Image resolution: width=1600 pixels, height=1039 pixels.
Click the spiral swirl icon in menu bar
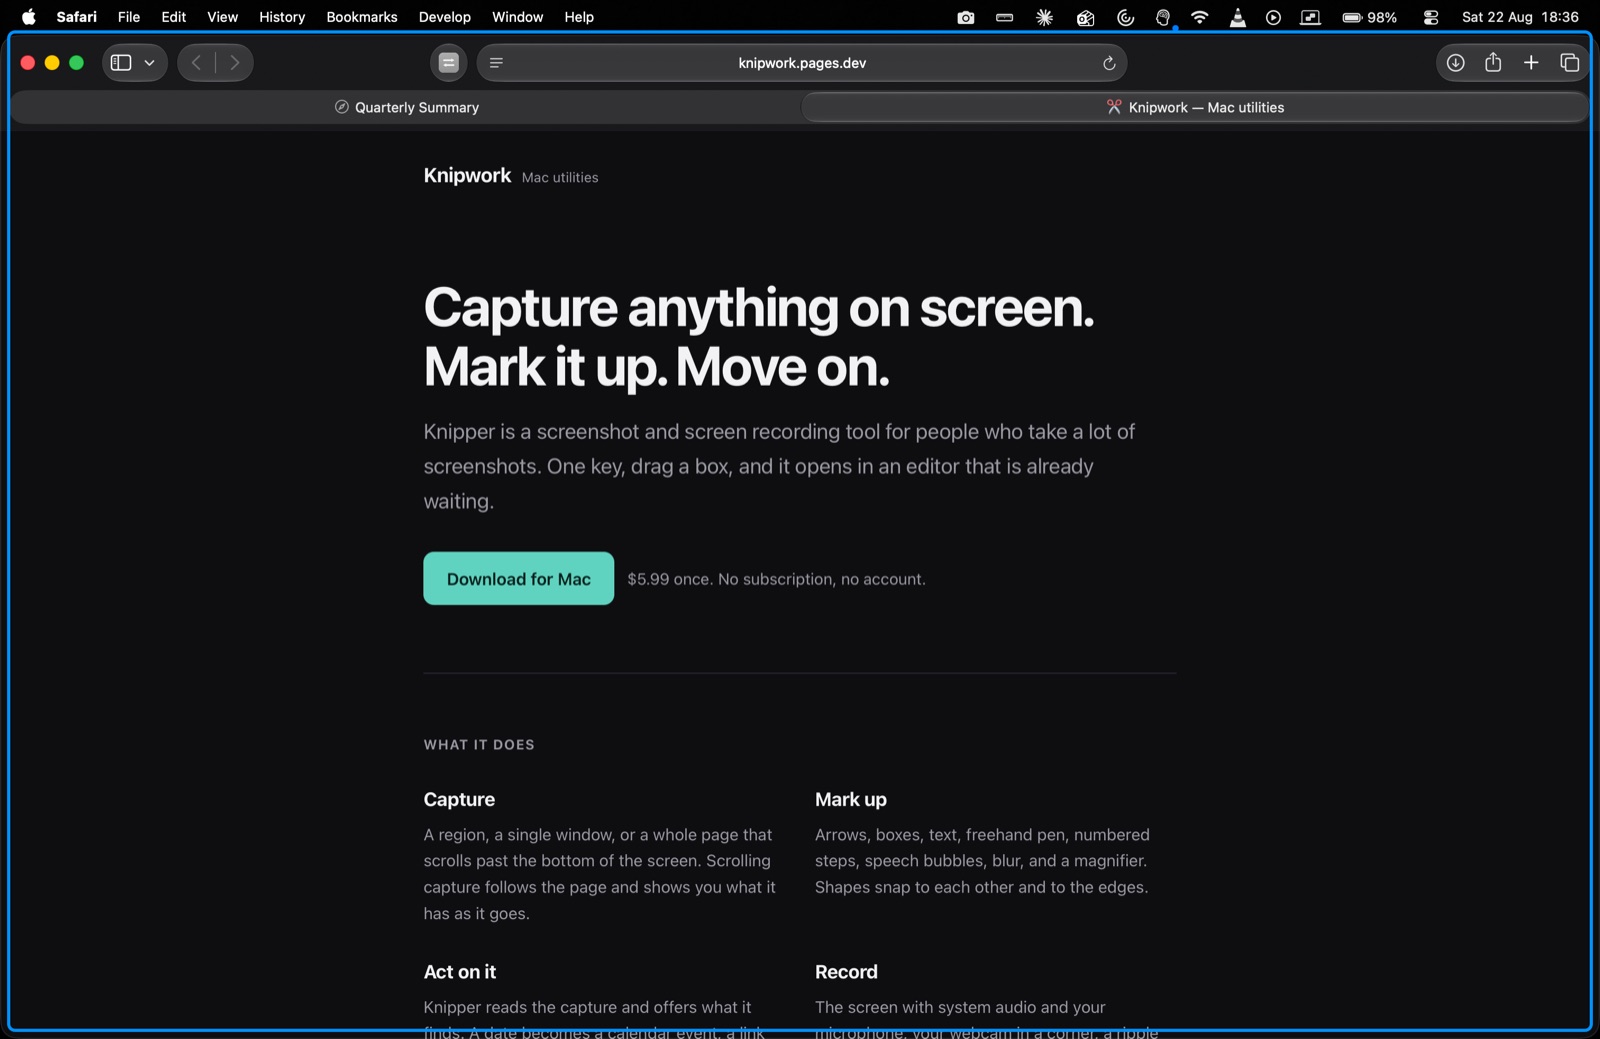click(x=1125, y=17)
